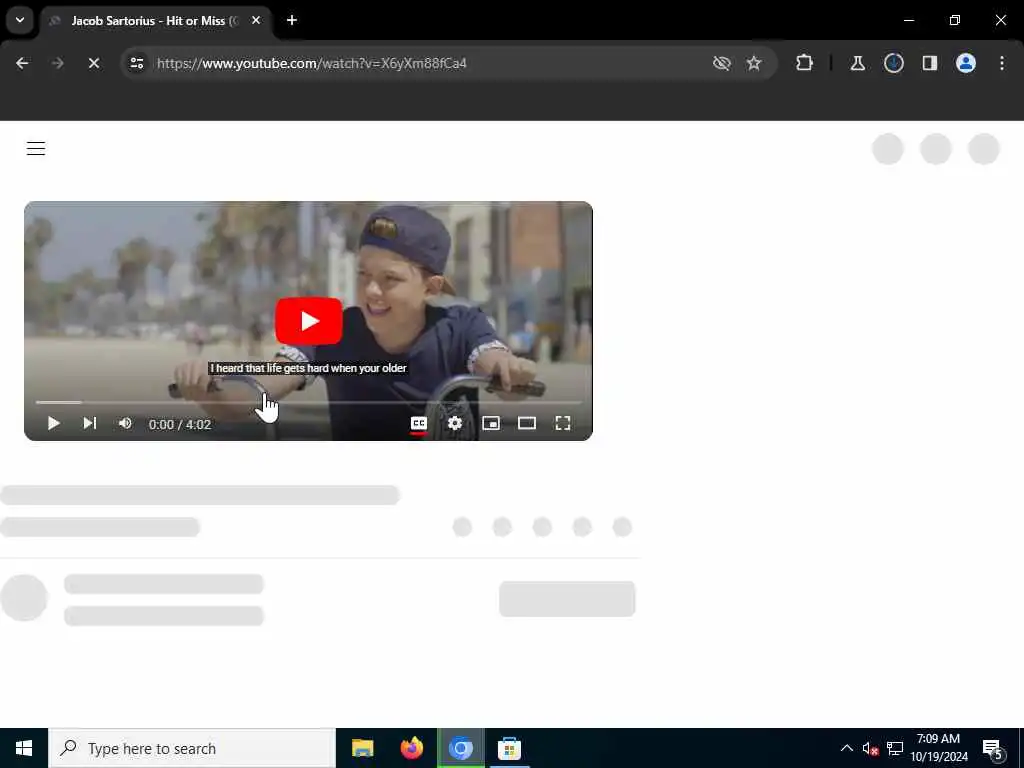Open the clock showing 7:09 AM

pos(938,748)
